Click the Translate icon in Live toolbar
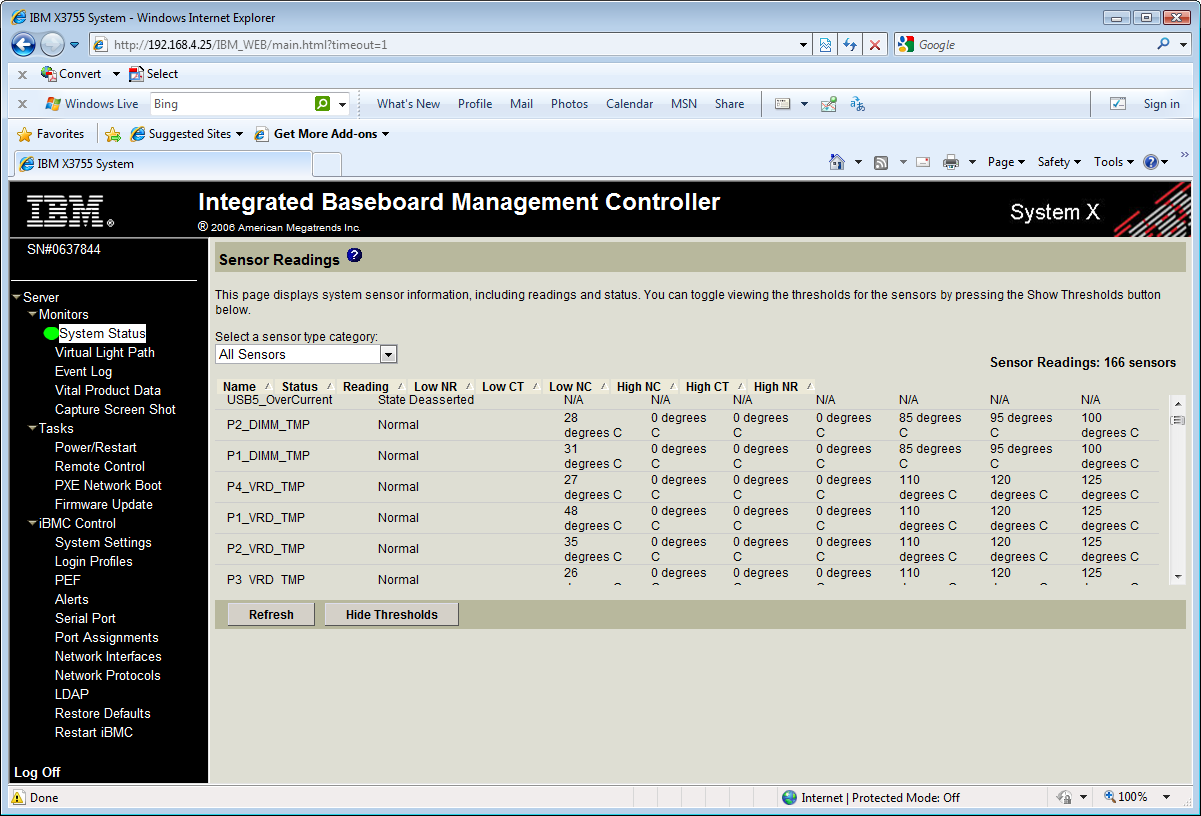The image size is (1201, 816). [x=857, y=104]
